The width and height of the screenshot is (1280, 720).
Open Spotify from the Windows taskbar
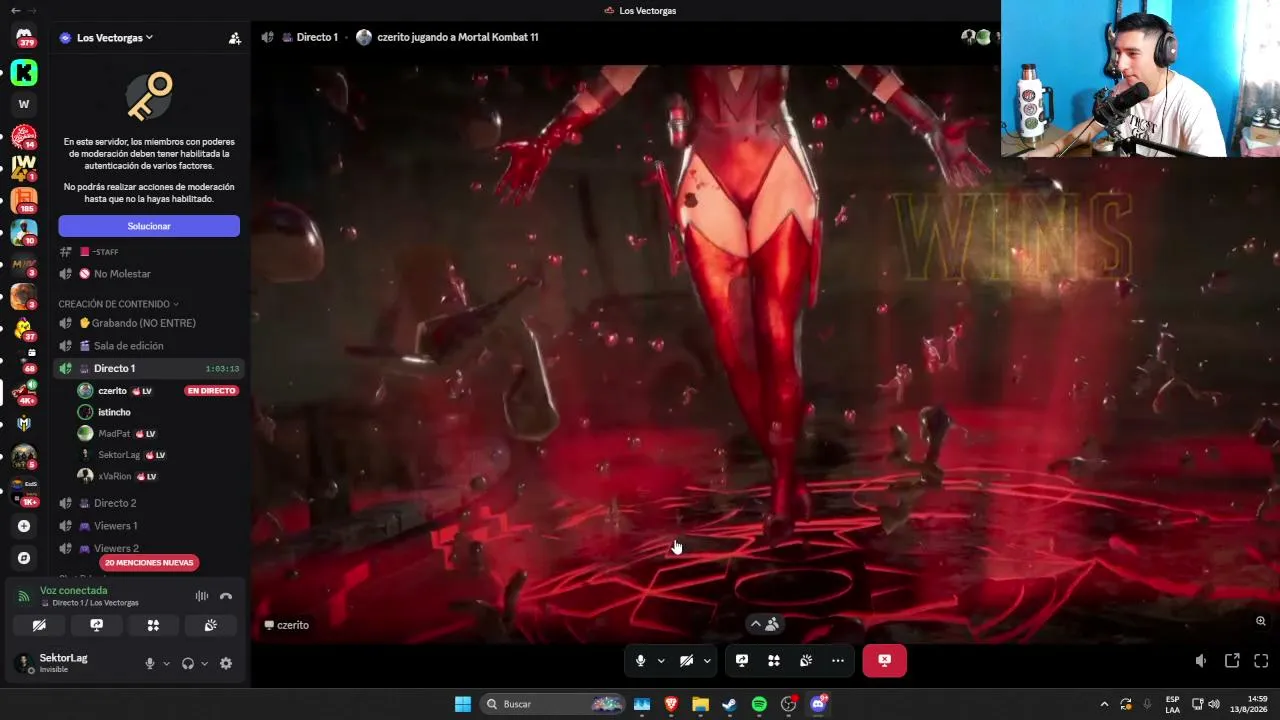(759, 704)
